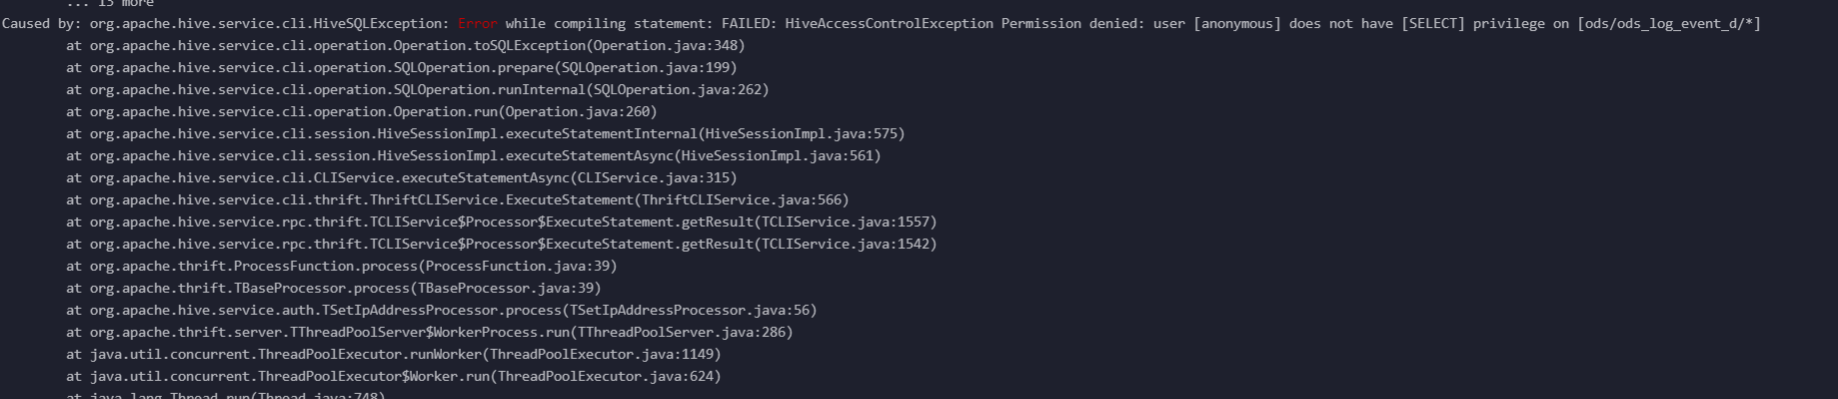Select the HiveSessionImpl.executeStatementInternal stack frame
1838x399 pixels.
(486, 133)
